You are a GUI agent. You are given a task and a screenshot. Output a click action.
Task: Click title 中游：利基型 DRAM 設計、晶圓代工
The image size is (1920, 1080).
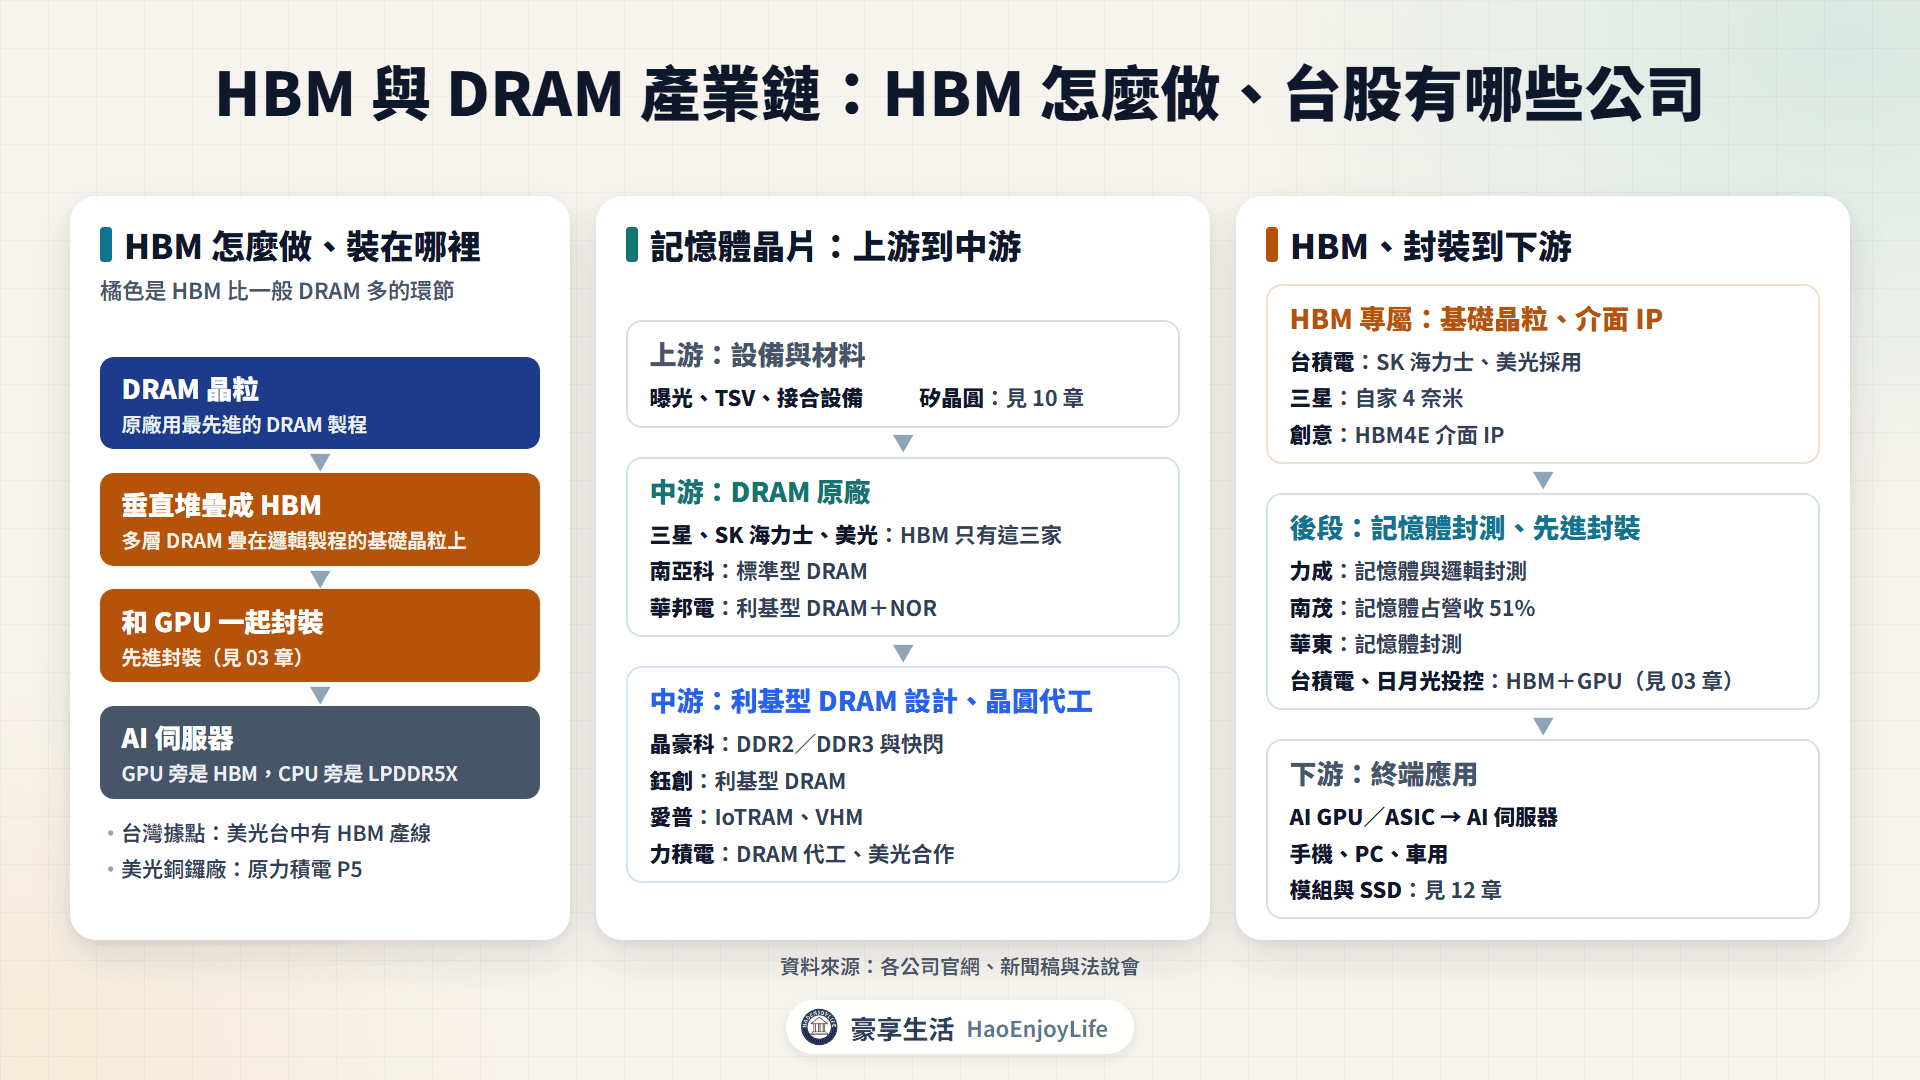point(871,701)
